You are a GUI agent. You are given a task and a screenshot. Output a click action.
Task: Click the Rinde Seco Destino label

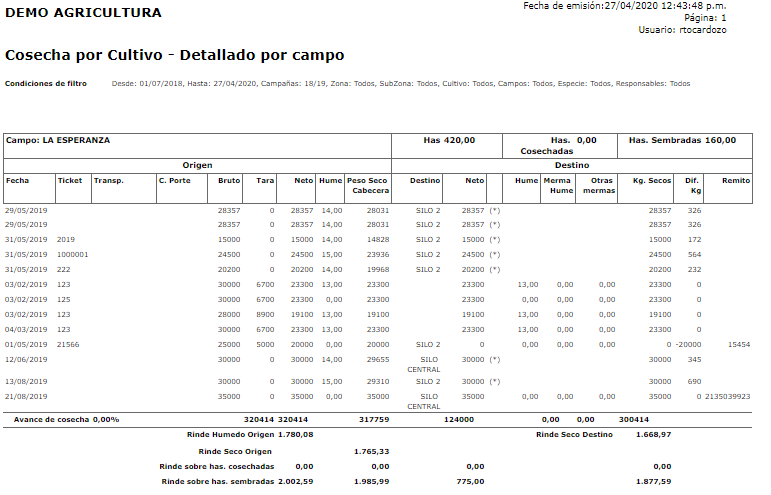(x=574, y=435)
